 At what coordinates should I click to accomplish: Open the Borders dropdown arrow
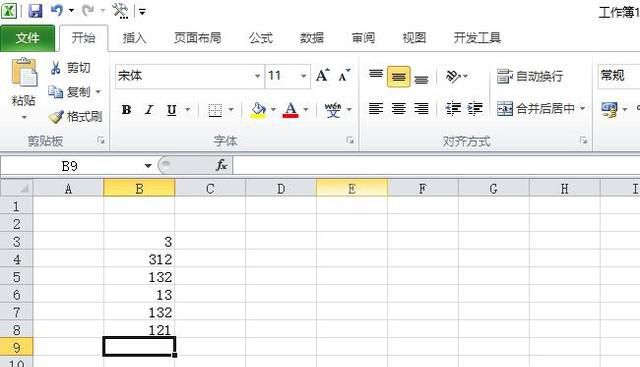click(x=231, y=109)
